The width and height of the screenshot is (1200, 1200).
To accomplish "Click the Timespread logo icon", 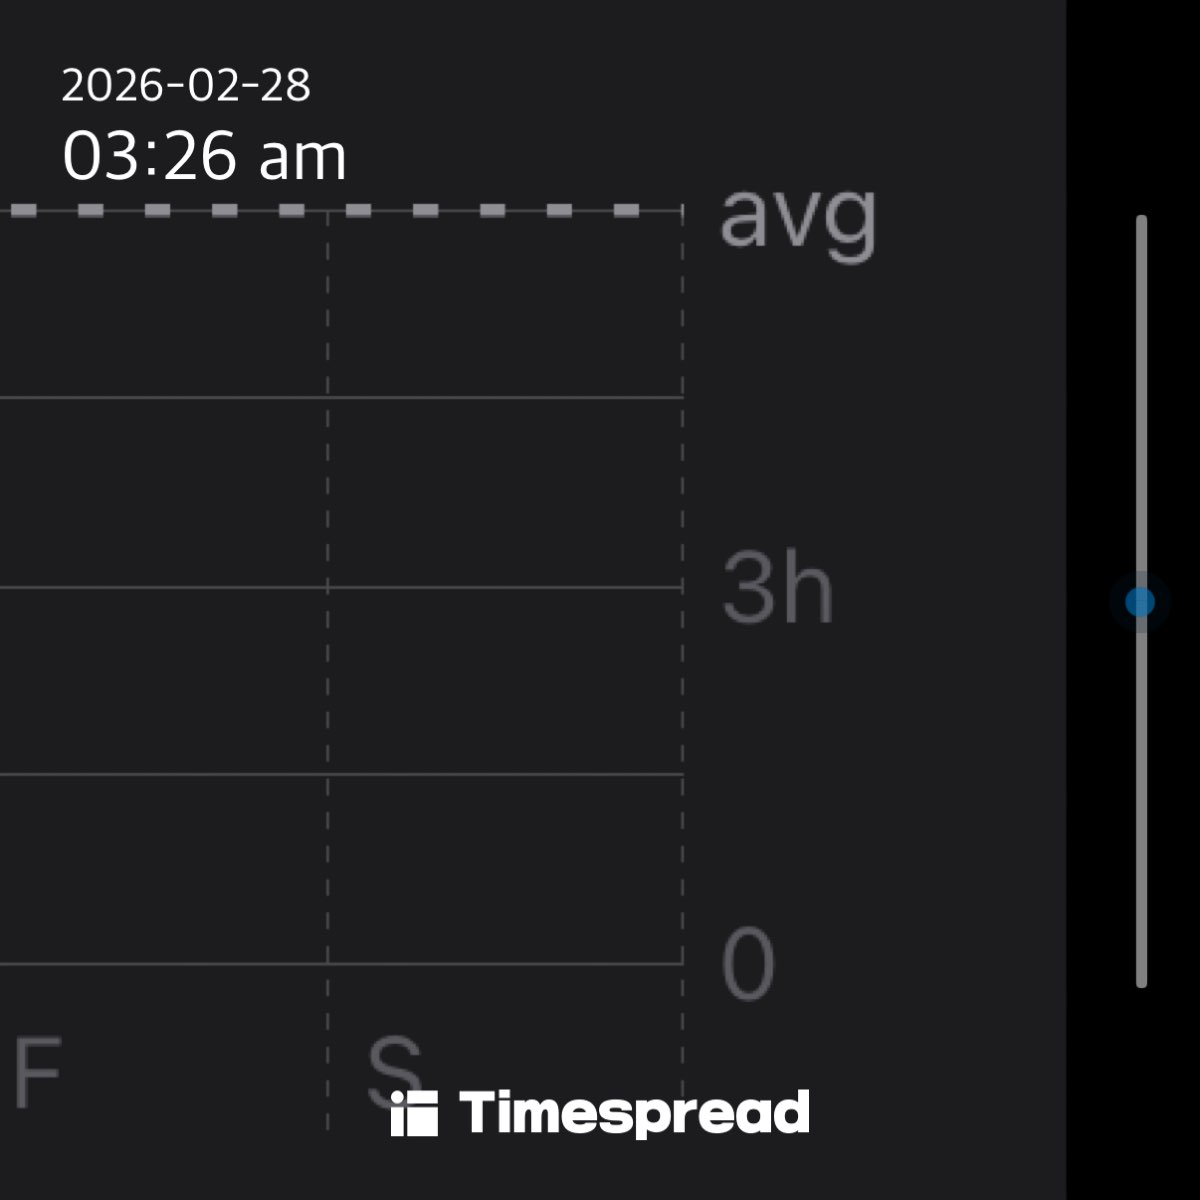I will pyautogui.click(x=414, y=1114).
